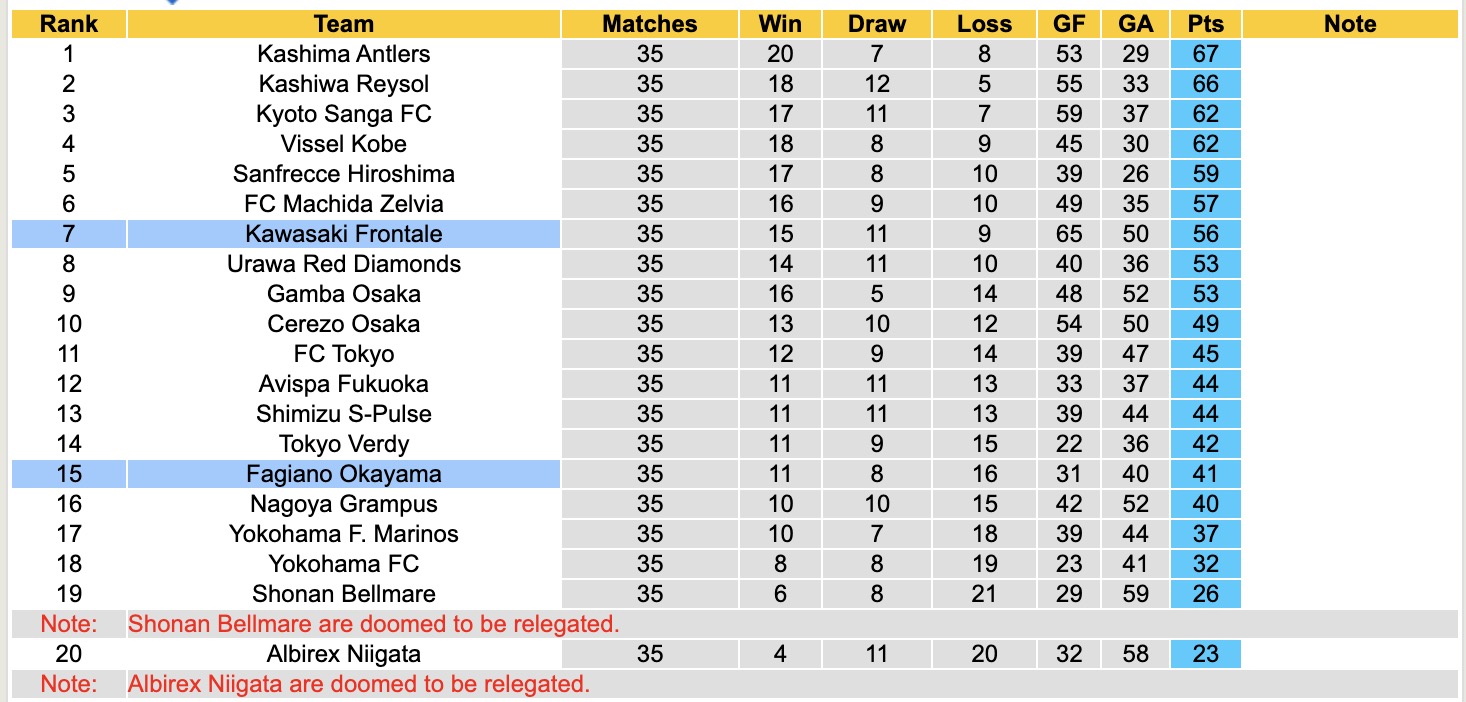1466x702 pixels.
Task: Click the Draw column header
Action: [x=877, y=24]
